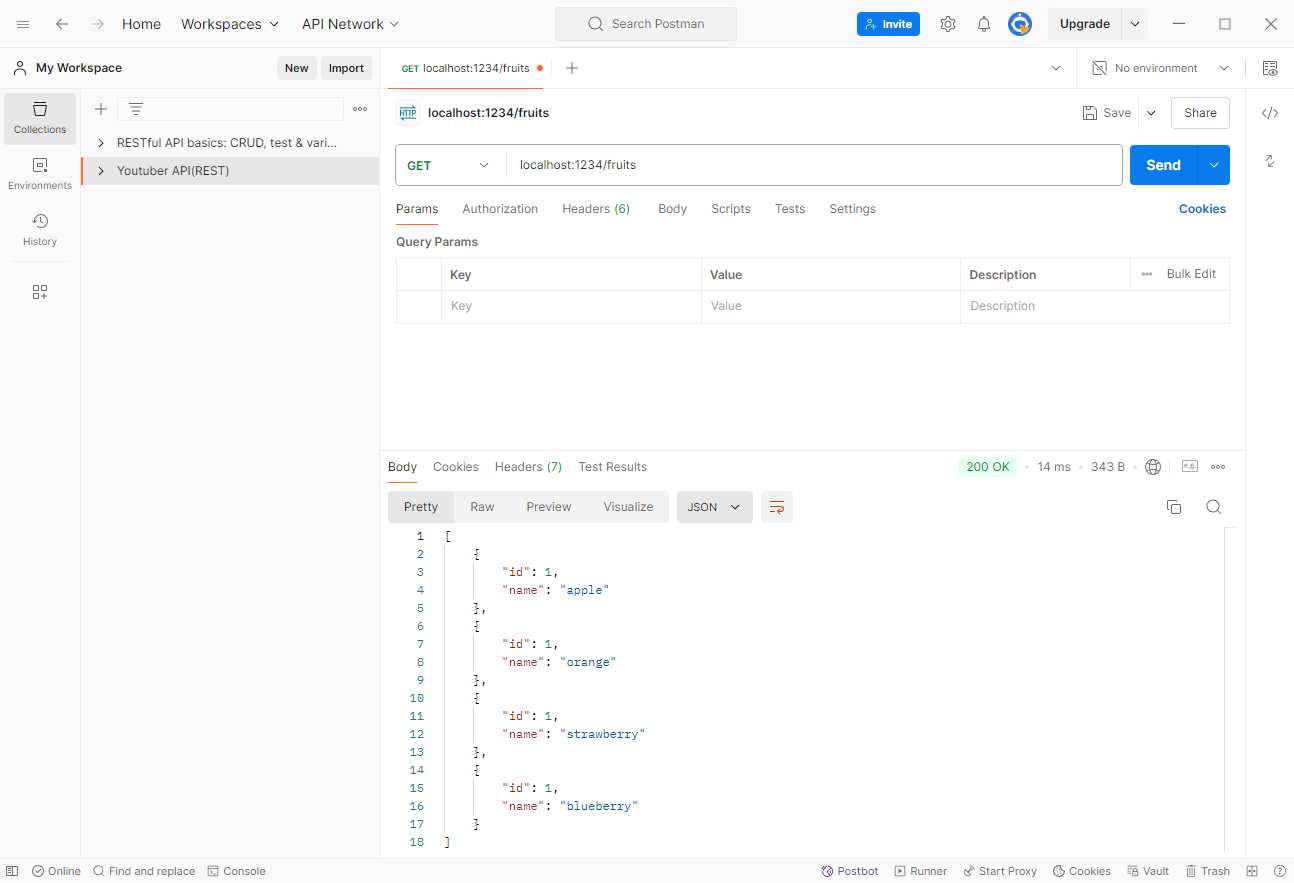1294x883 pixels.
Task: Create new collection with plus icon
Action: point(101,109)
